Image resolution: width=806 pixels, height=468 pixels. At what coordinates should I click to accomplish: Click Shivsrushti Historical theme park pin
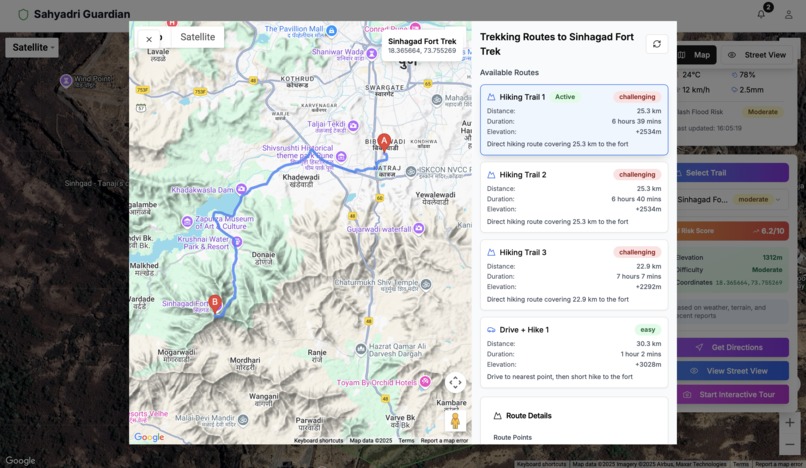pos(341,156)
